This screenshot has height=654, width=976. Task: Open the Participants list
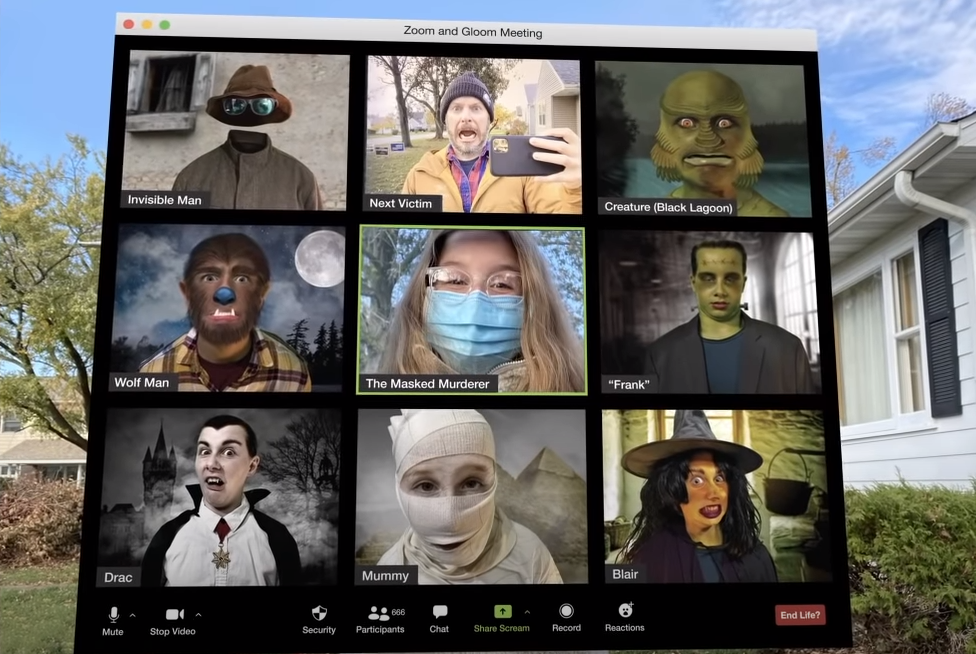click(379, 613)
